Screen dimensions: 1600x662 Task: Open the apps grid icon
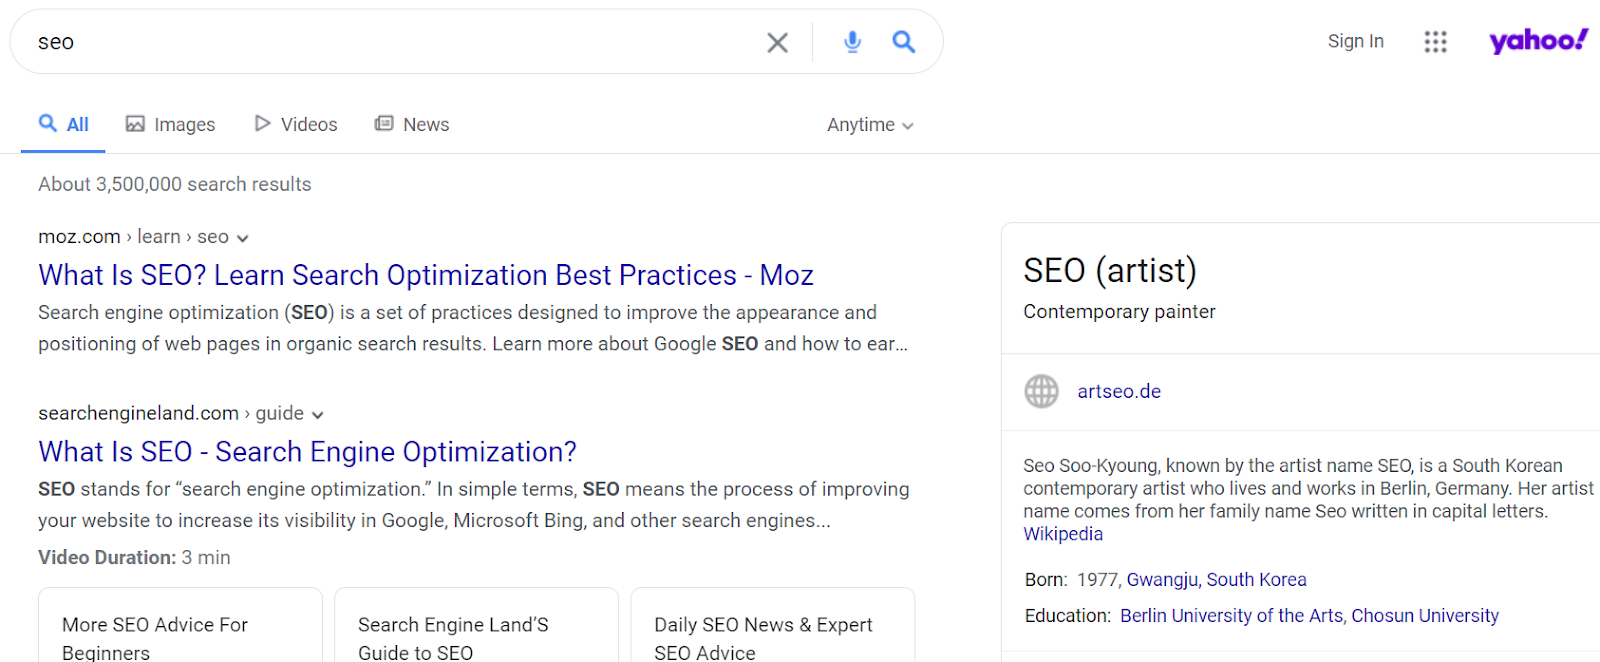1435,41
